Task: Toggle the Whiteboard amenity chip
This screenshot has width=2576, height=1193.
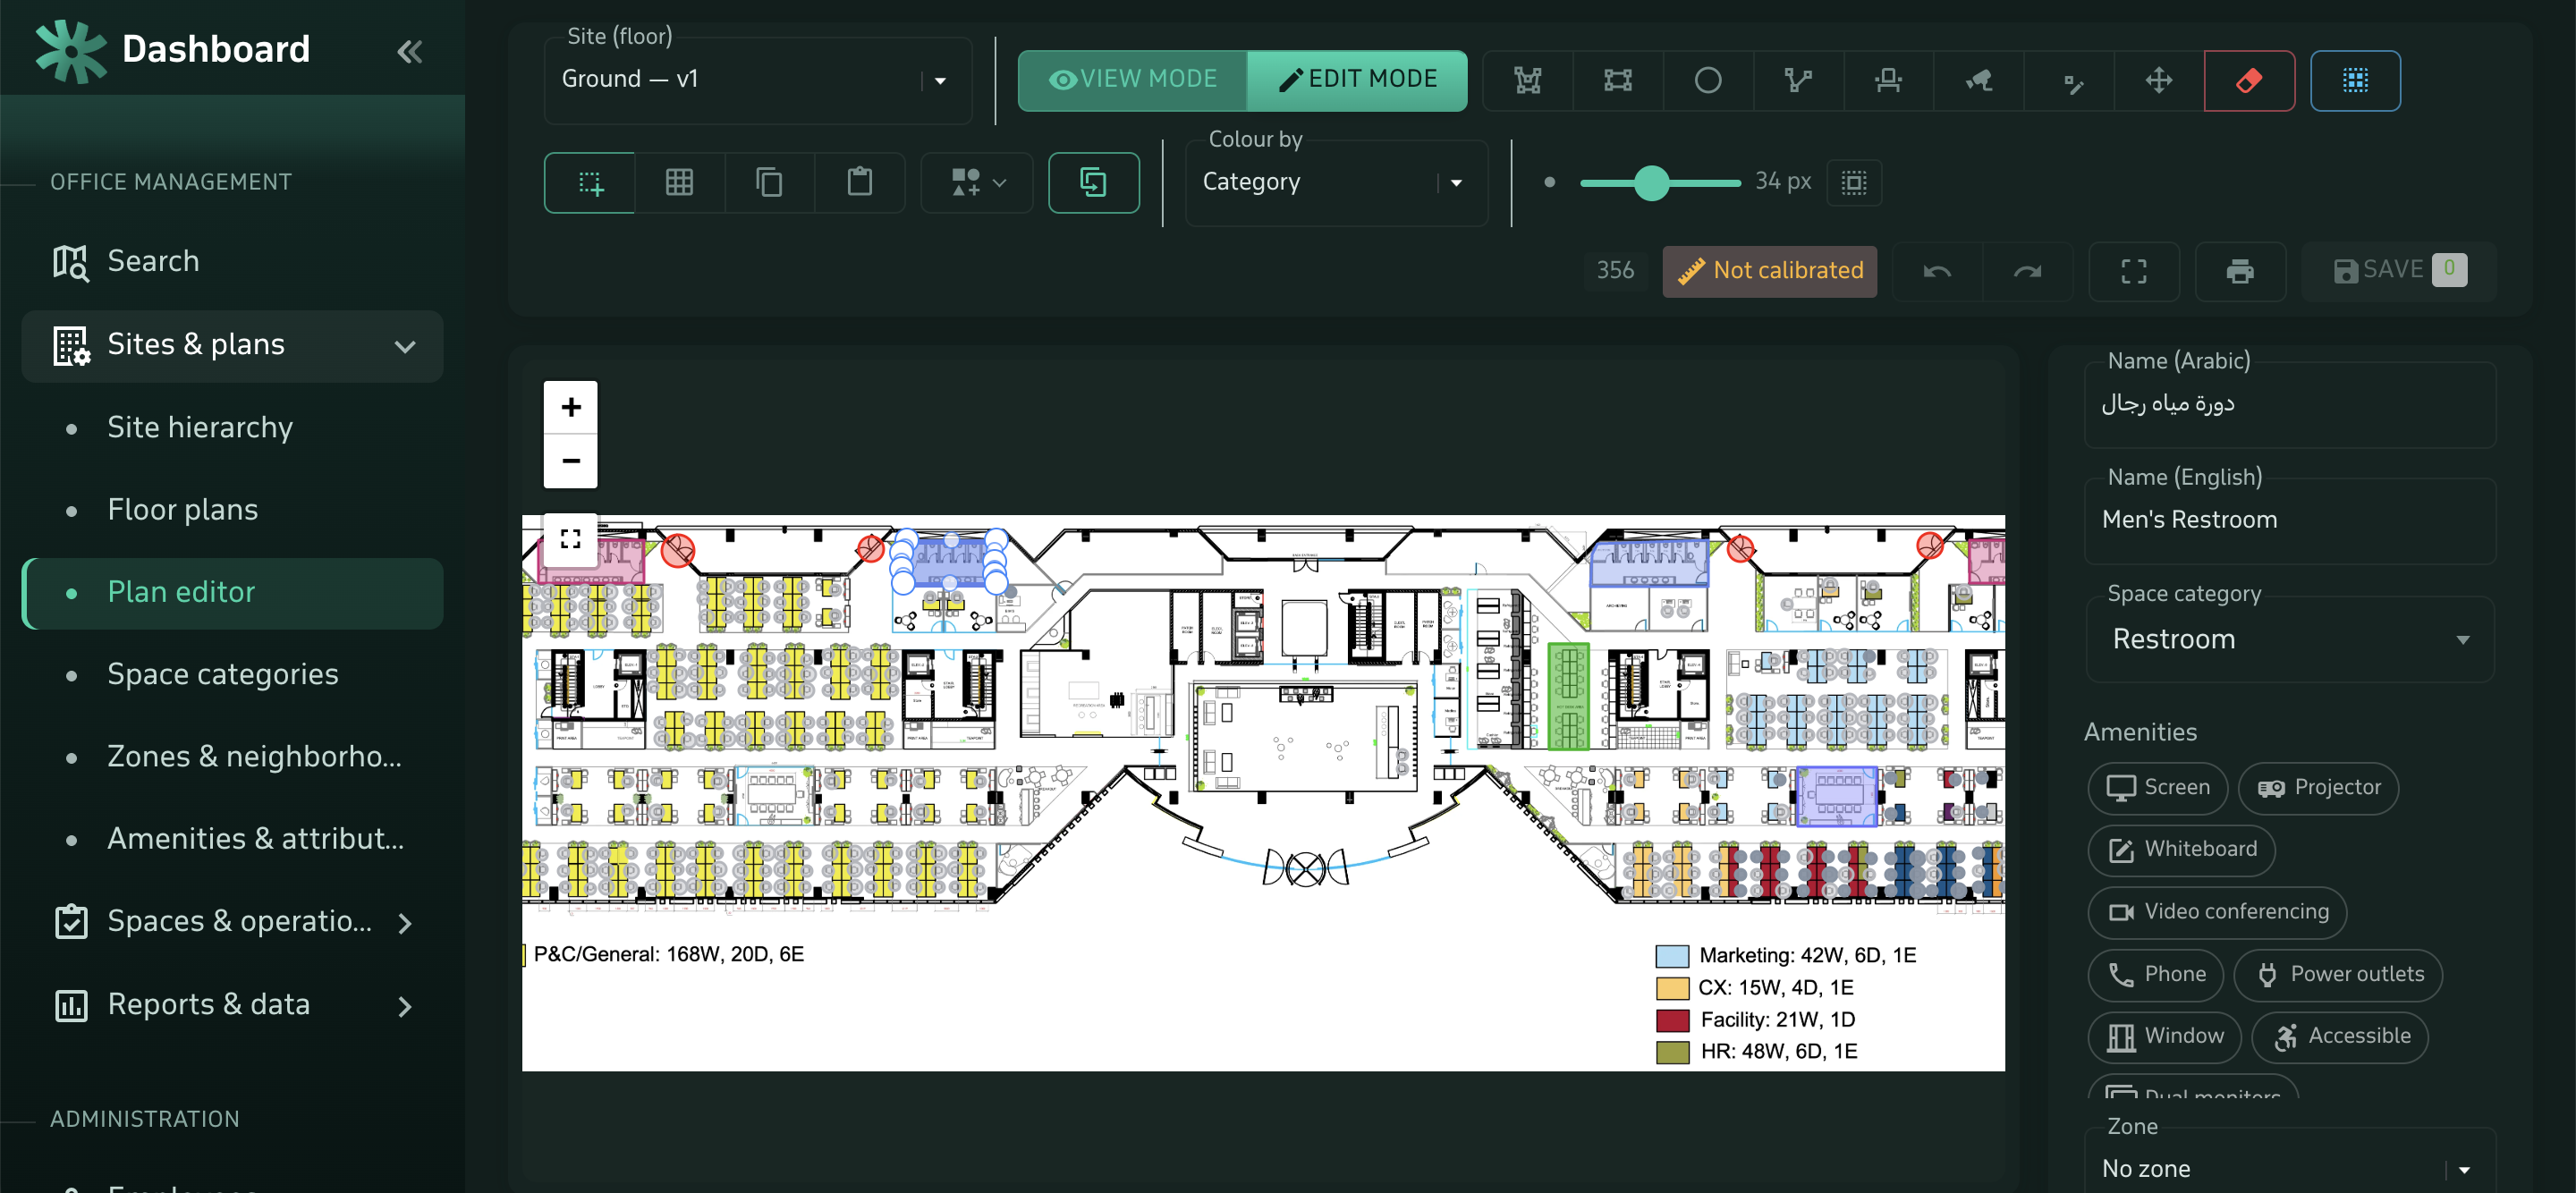Action: tap(2181, 850)
